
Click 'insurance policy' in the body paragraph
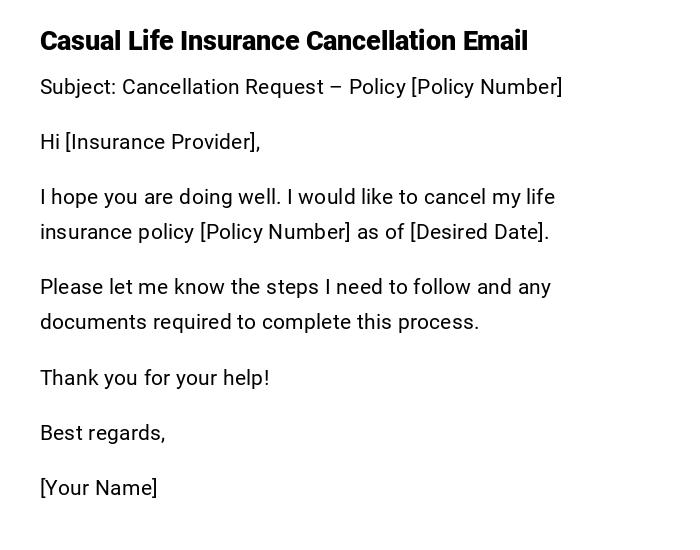click(116, 232)
